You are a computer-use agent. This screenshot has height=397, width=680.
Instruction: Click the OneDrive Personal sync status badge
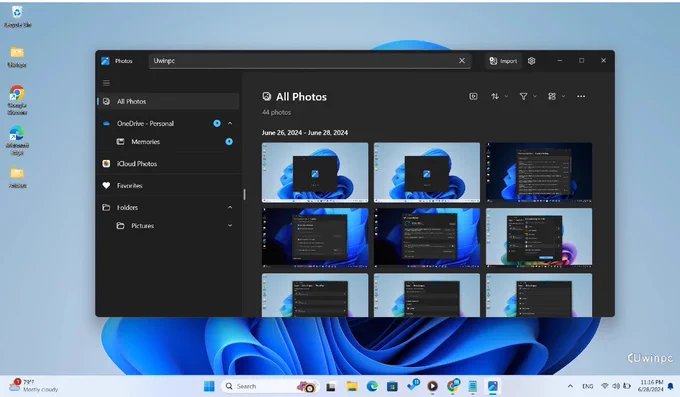click(x=217, y=124)
